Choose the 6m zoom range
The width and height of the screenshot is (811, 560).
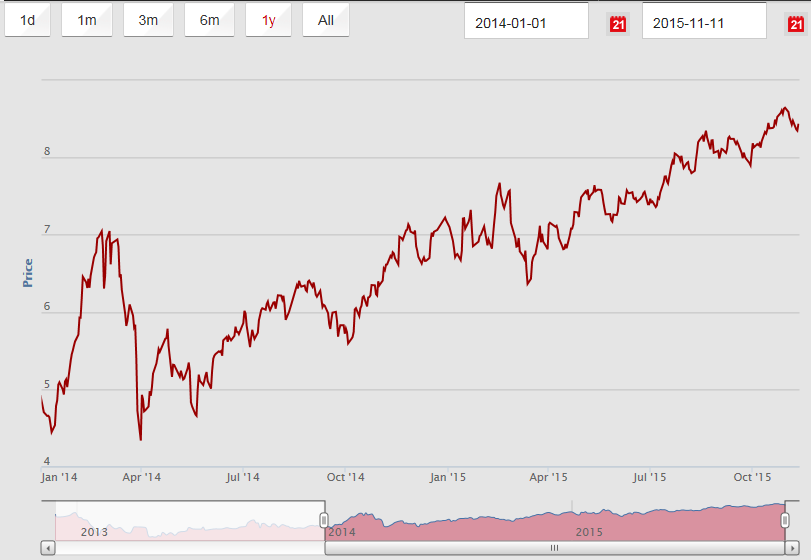[x=209, y=20]
